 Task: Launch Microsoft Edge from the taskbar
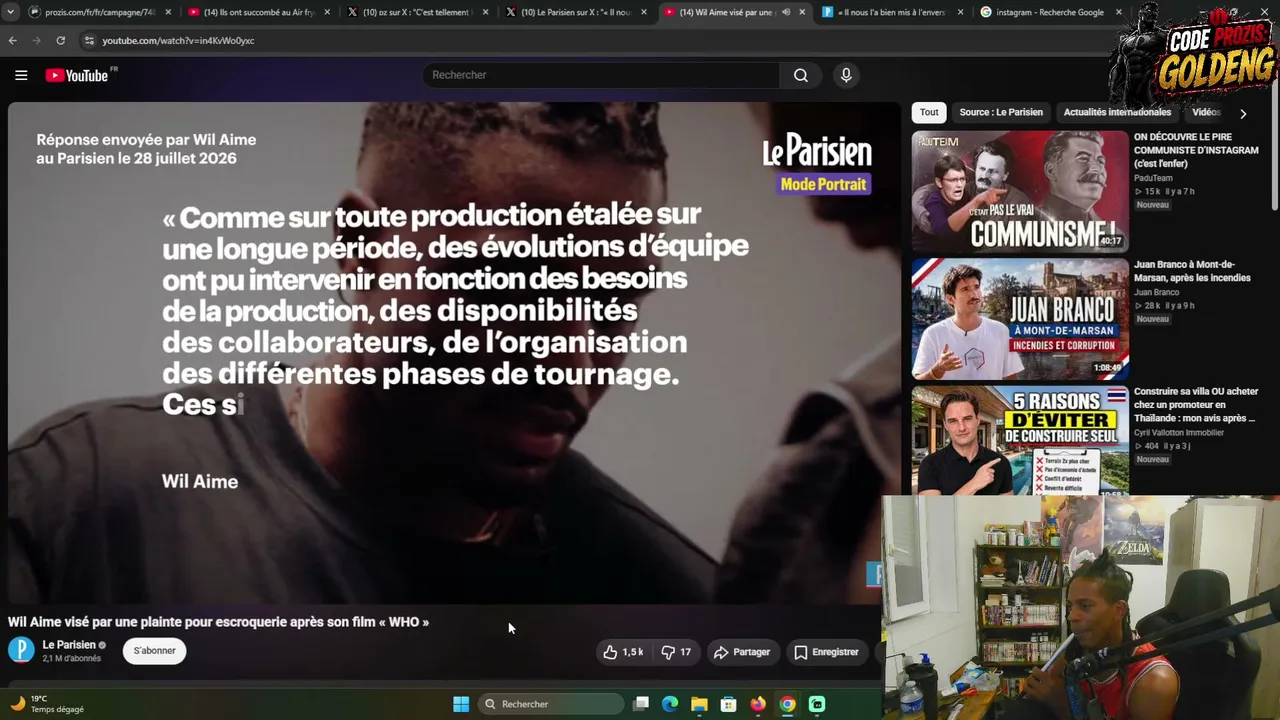tap(670, 704)
